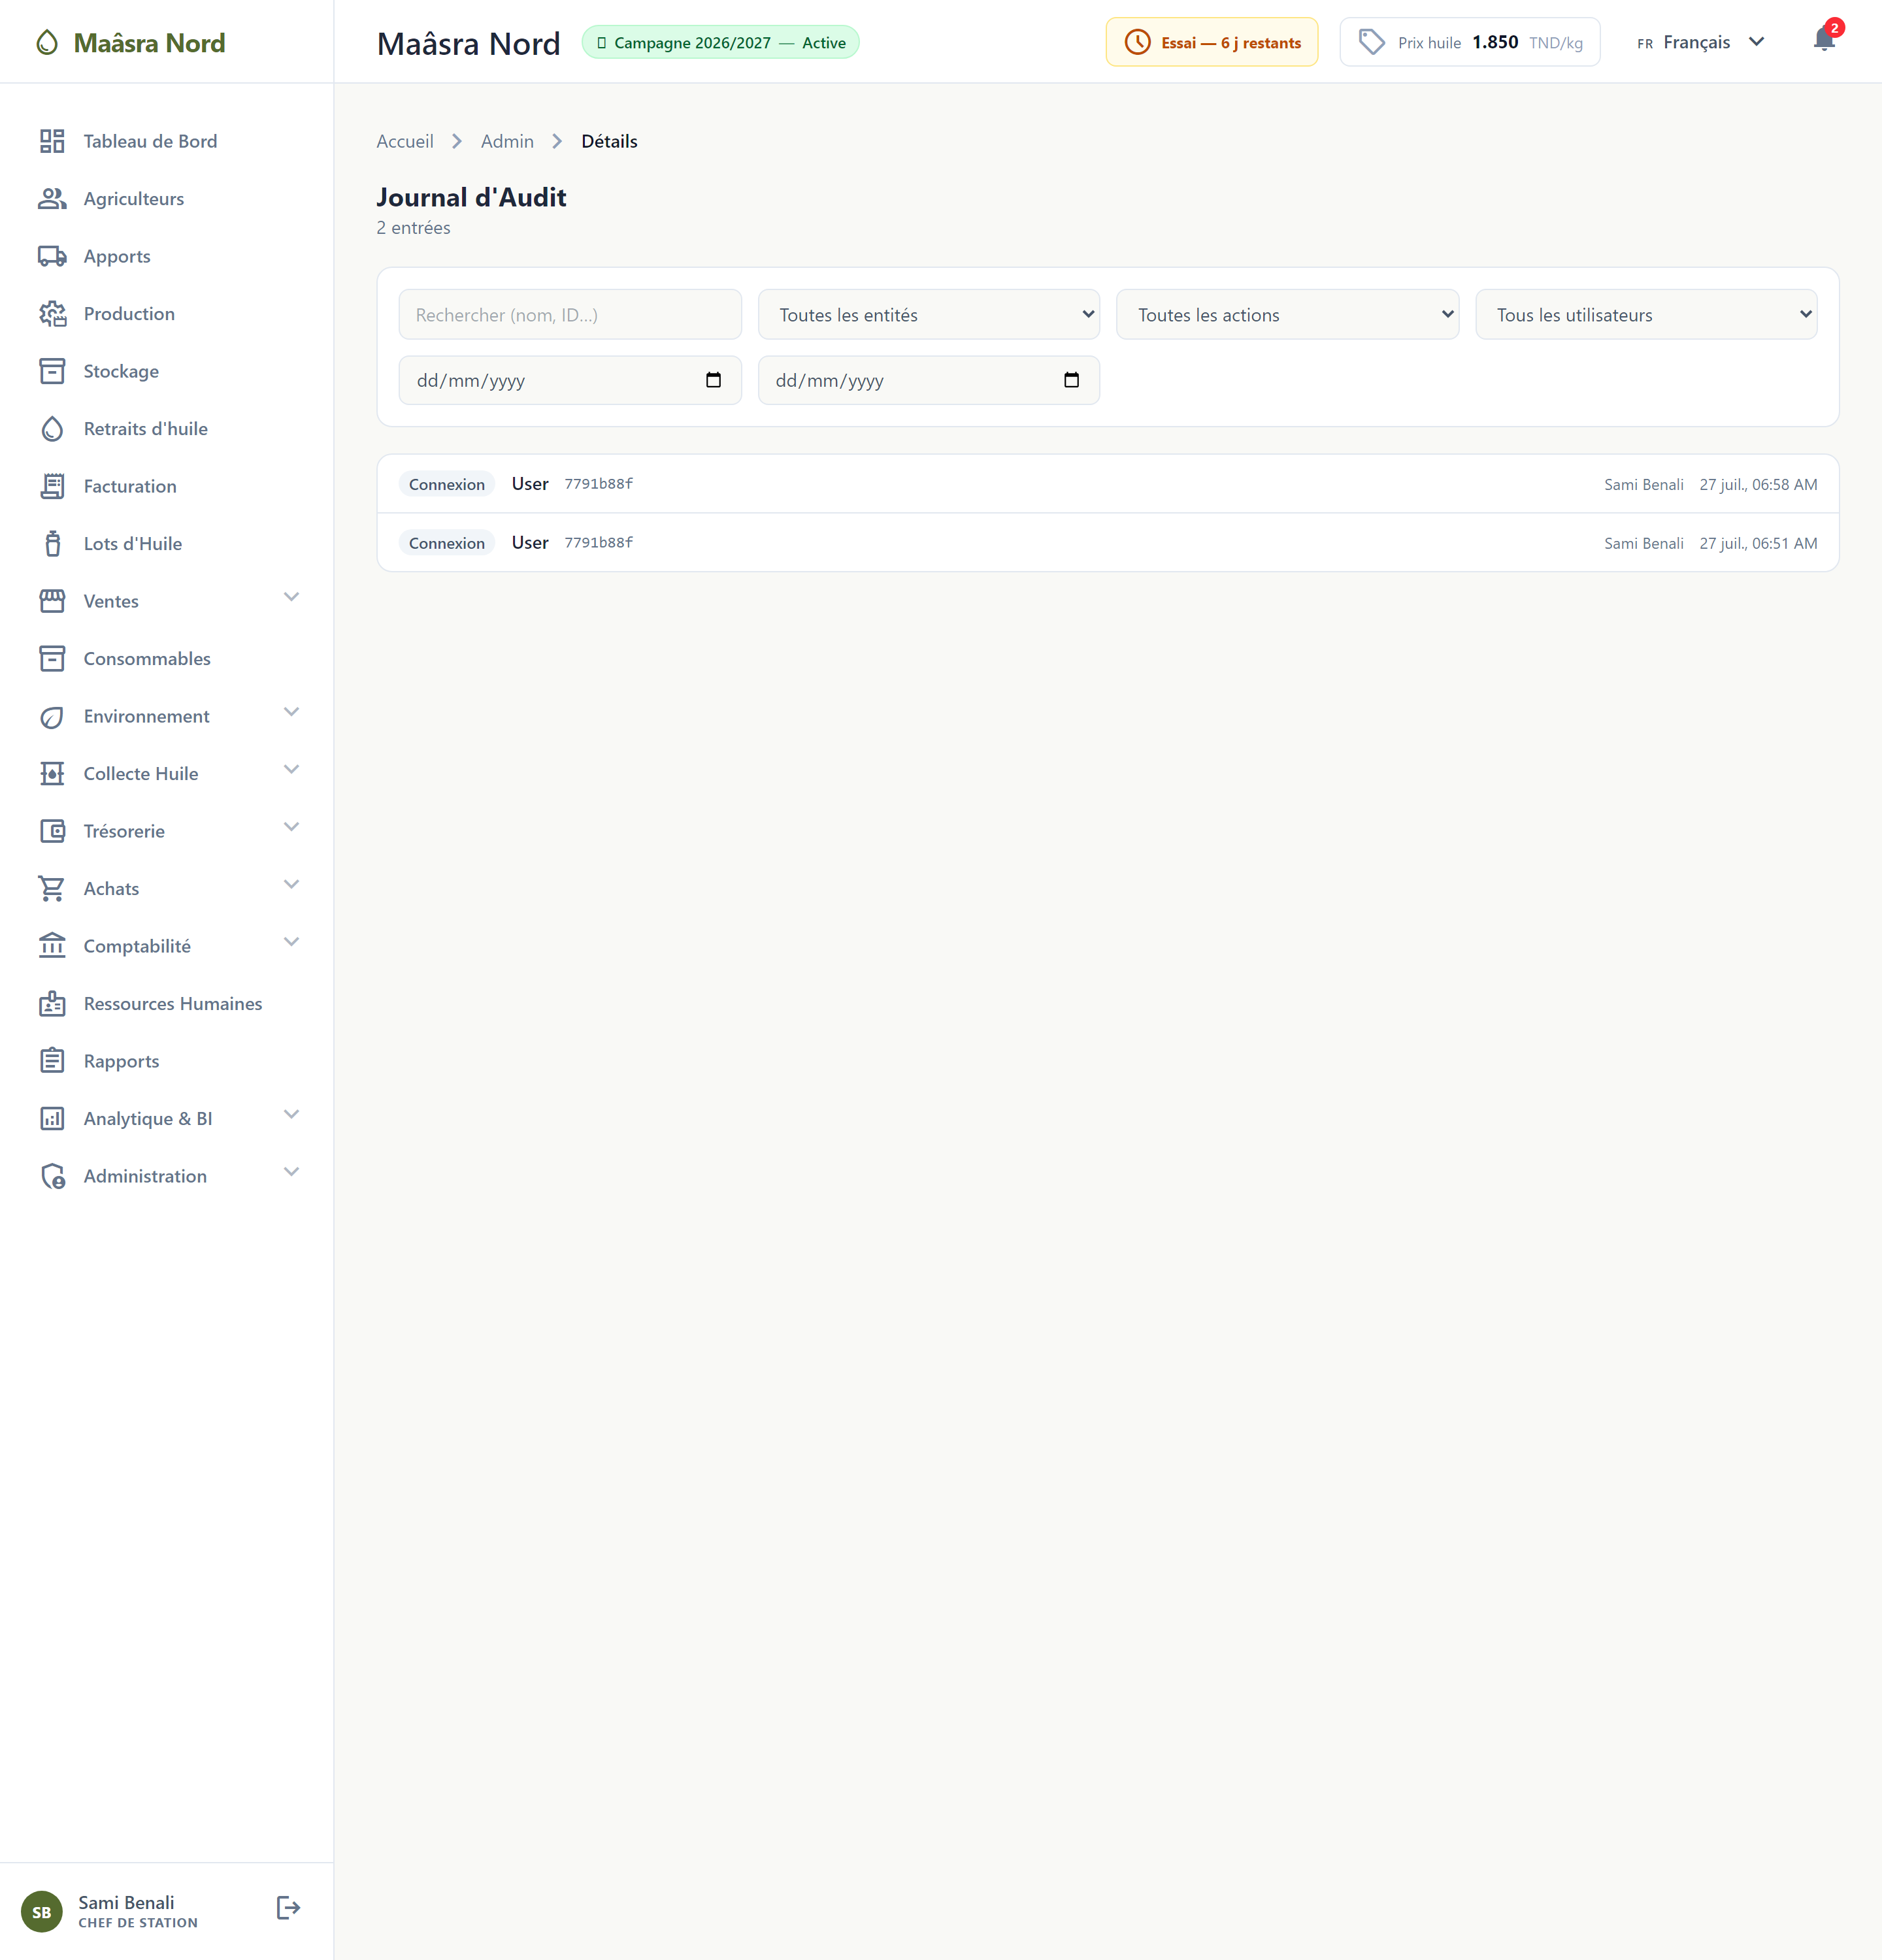Click the Consommables box icon
The width and height of the screenshot is (1882, 1960).
pyautogui.click(x=52, y=659)
